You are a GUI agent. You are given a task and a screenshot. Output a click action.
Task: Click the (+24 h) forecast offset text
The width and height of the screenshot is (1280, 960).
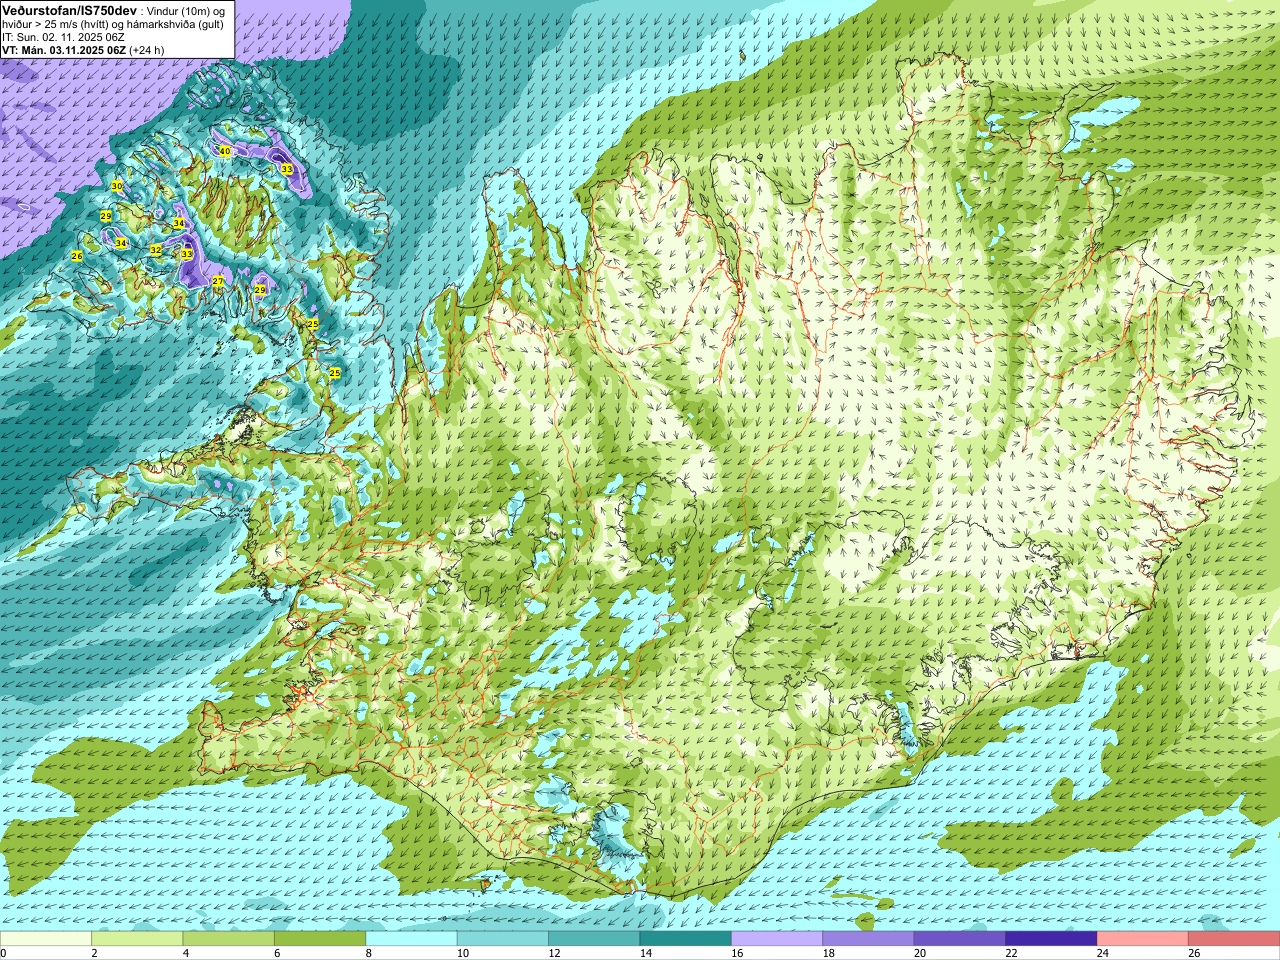147,50
